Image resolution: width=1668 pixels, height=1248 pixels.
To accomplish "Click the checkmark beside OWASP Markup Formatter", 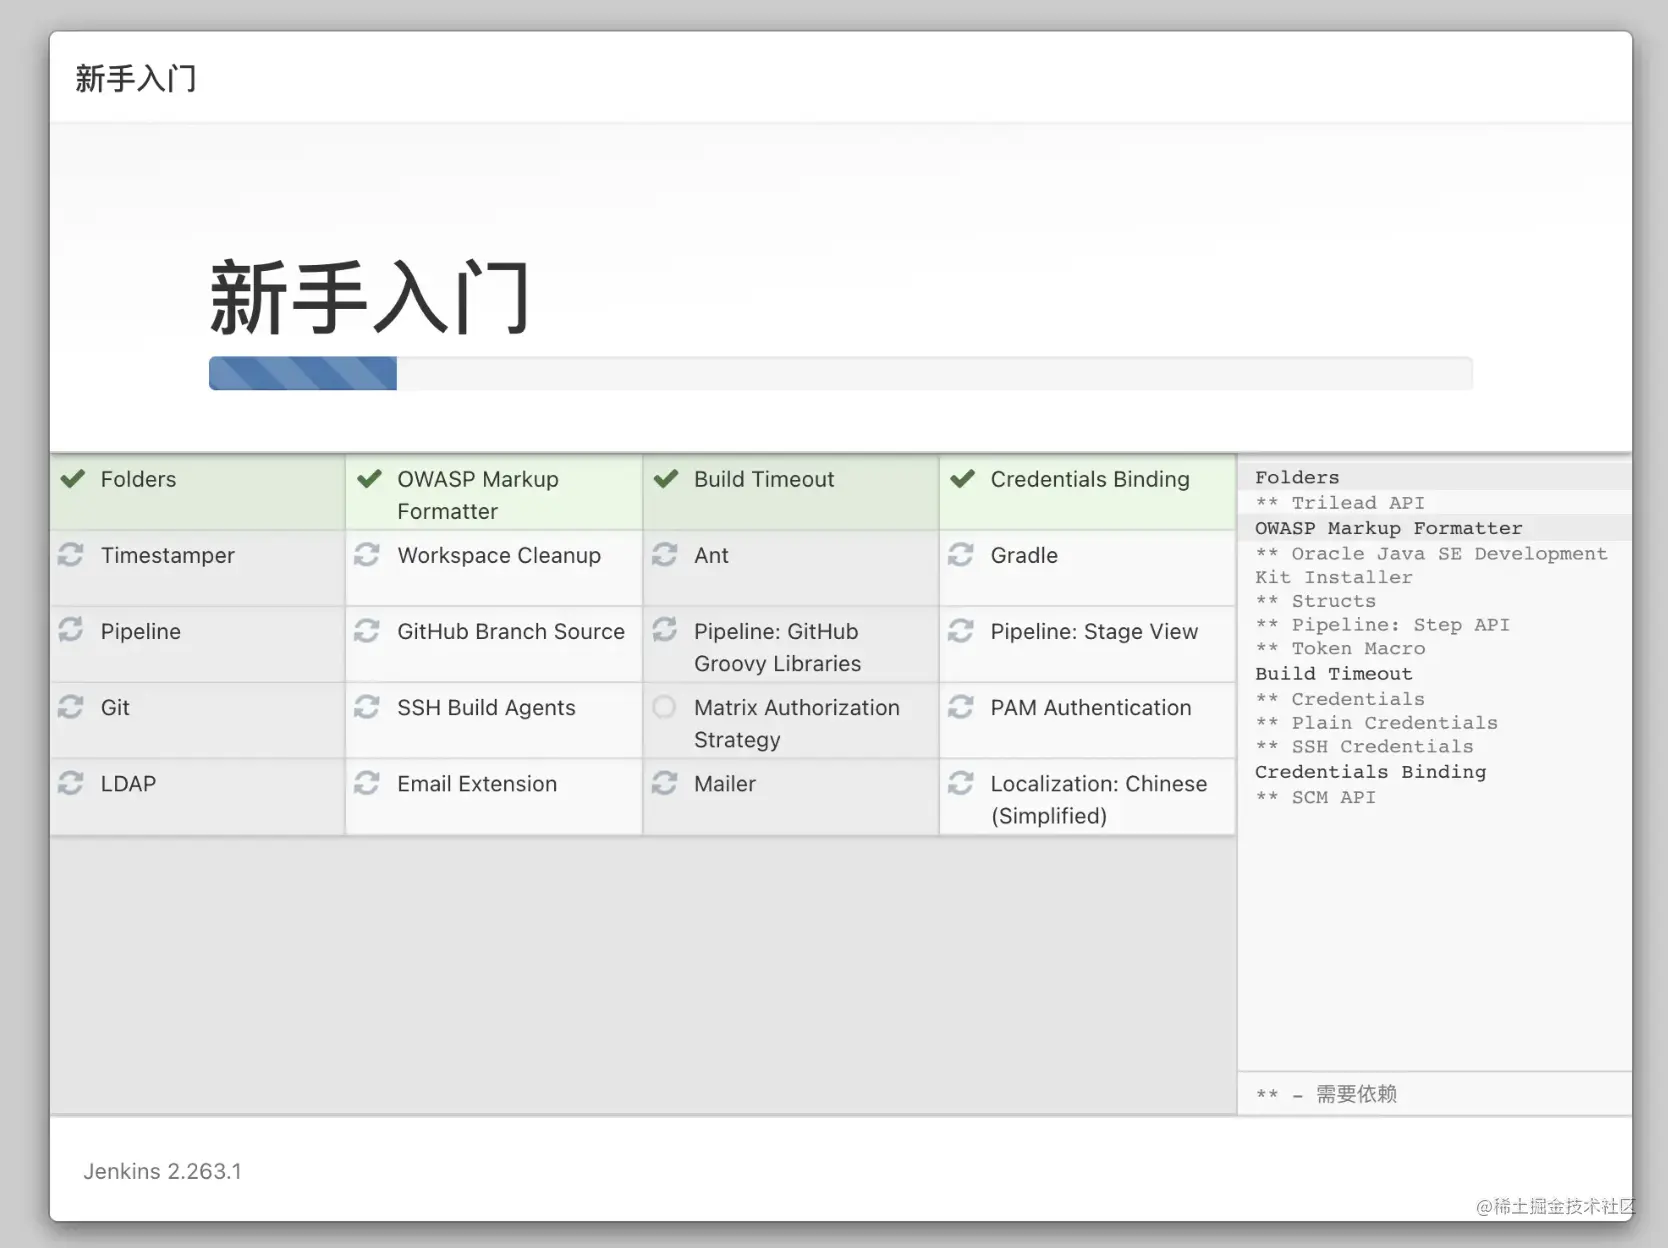I will (x=369, y=479).
